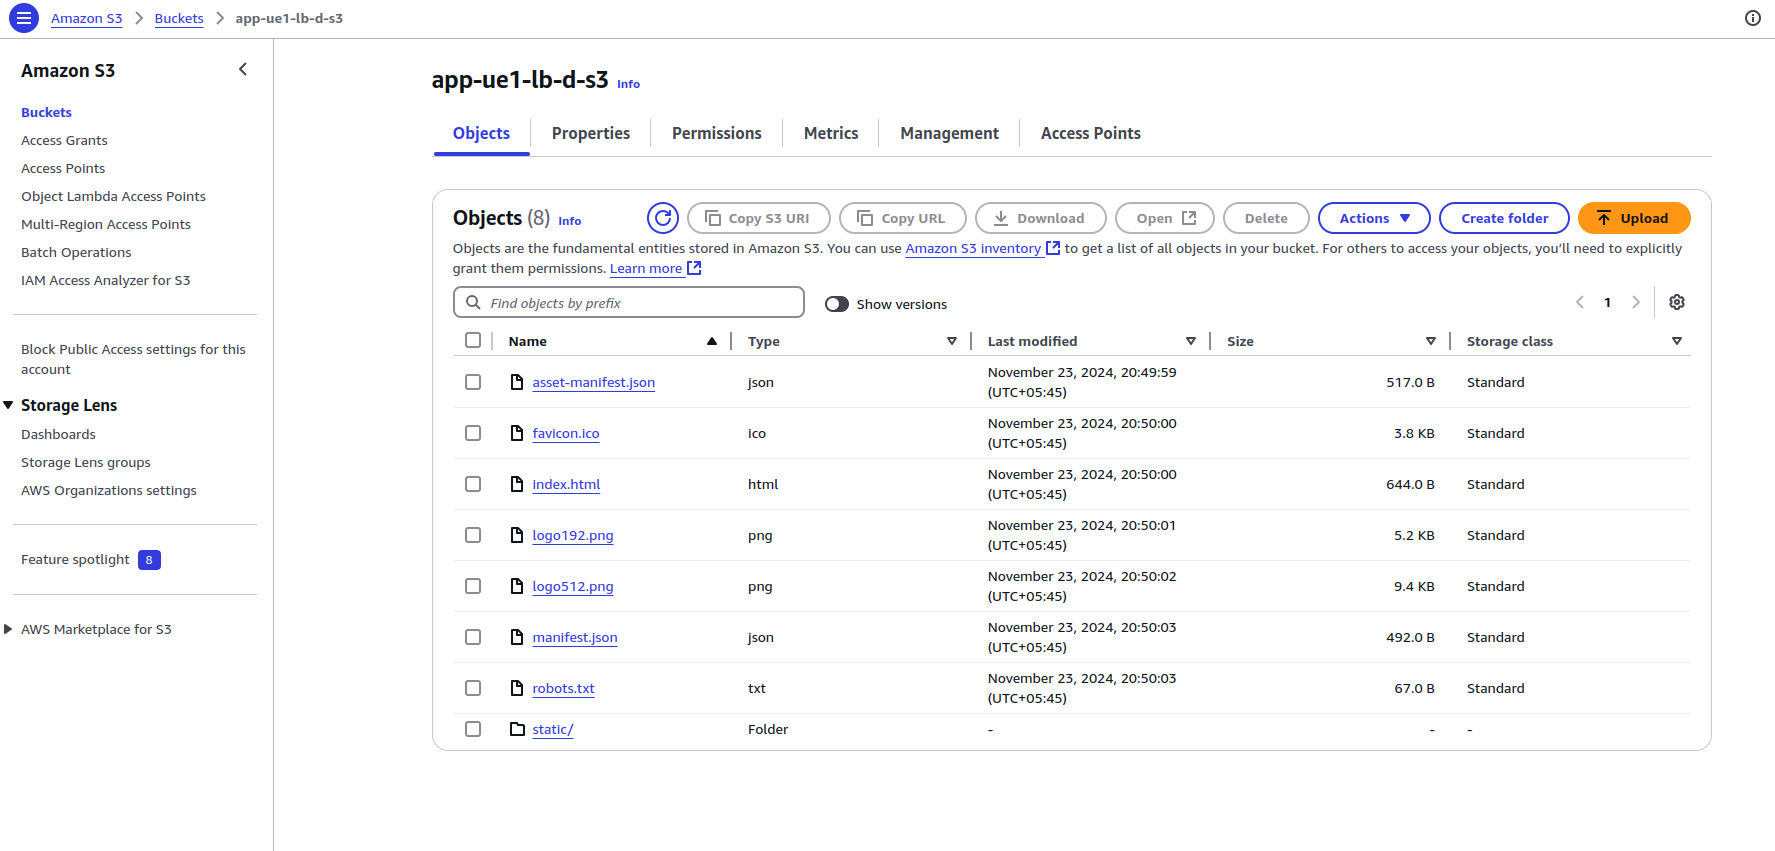This screenshot has width=1775, height=851.
Task: Sort by Type column arrow
Action: point(952,341)
